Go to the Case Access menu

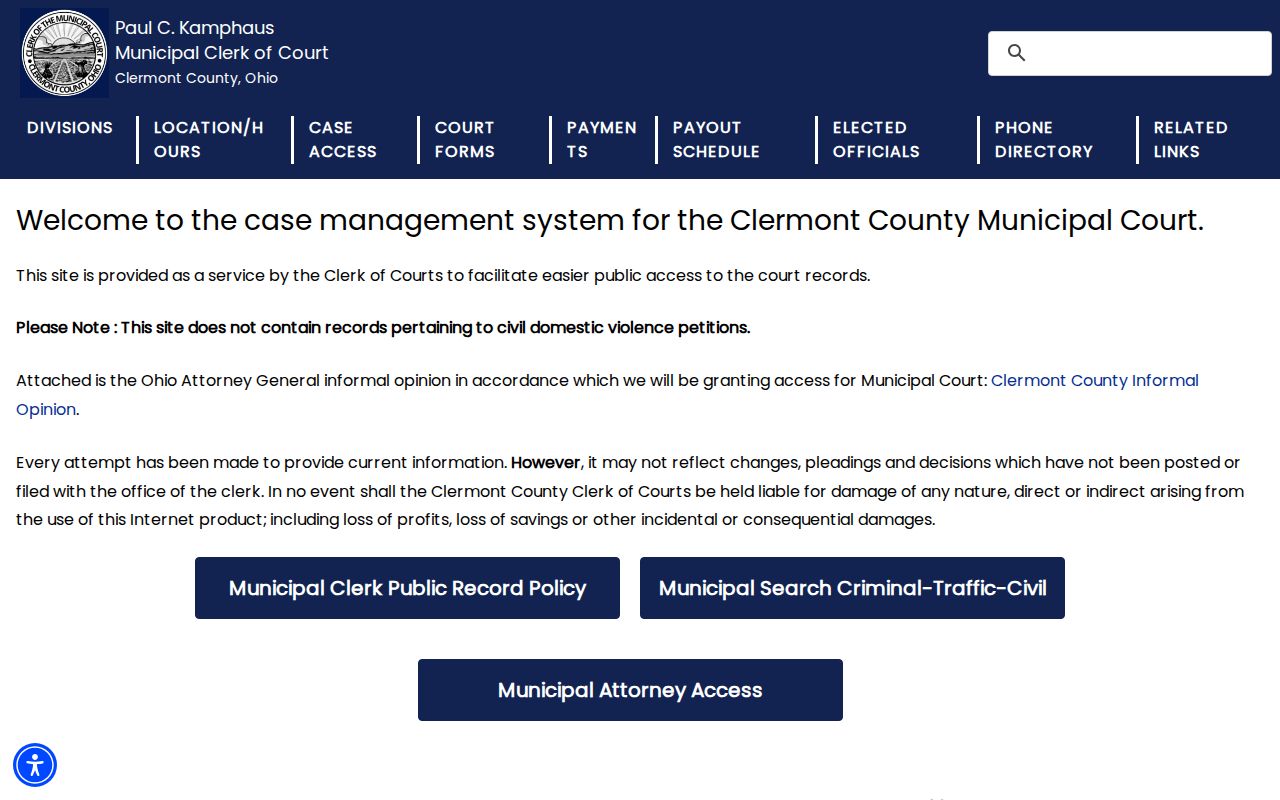[x=343, y=140]
